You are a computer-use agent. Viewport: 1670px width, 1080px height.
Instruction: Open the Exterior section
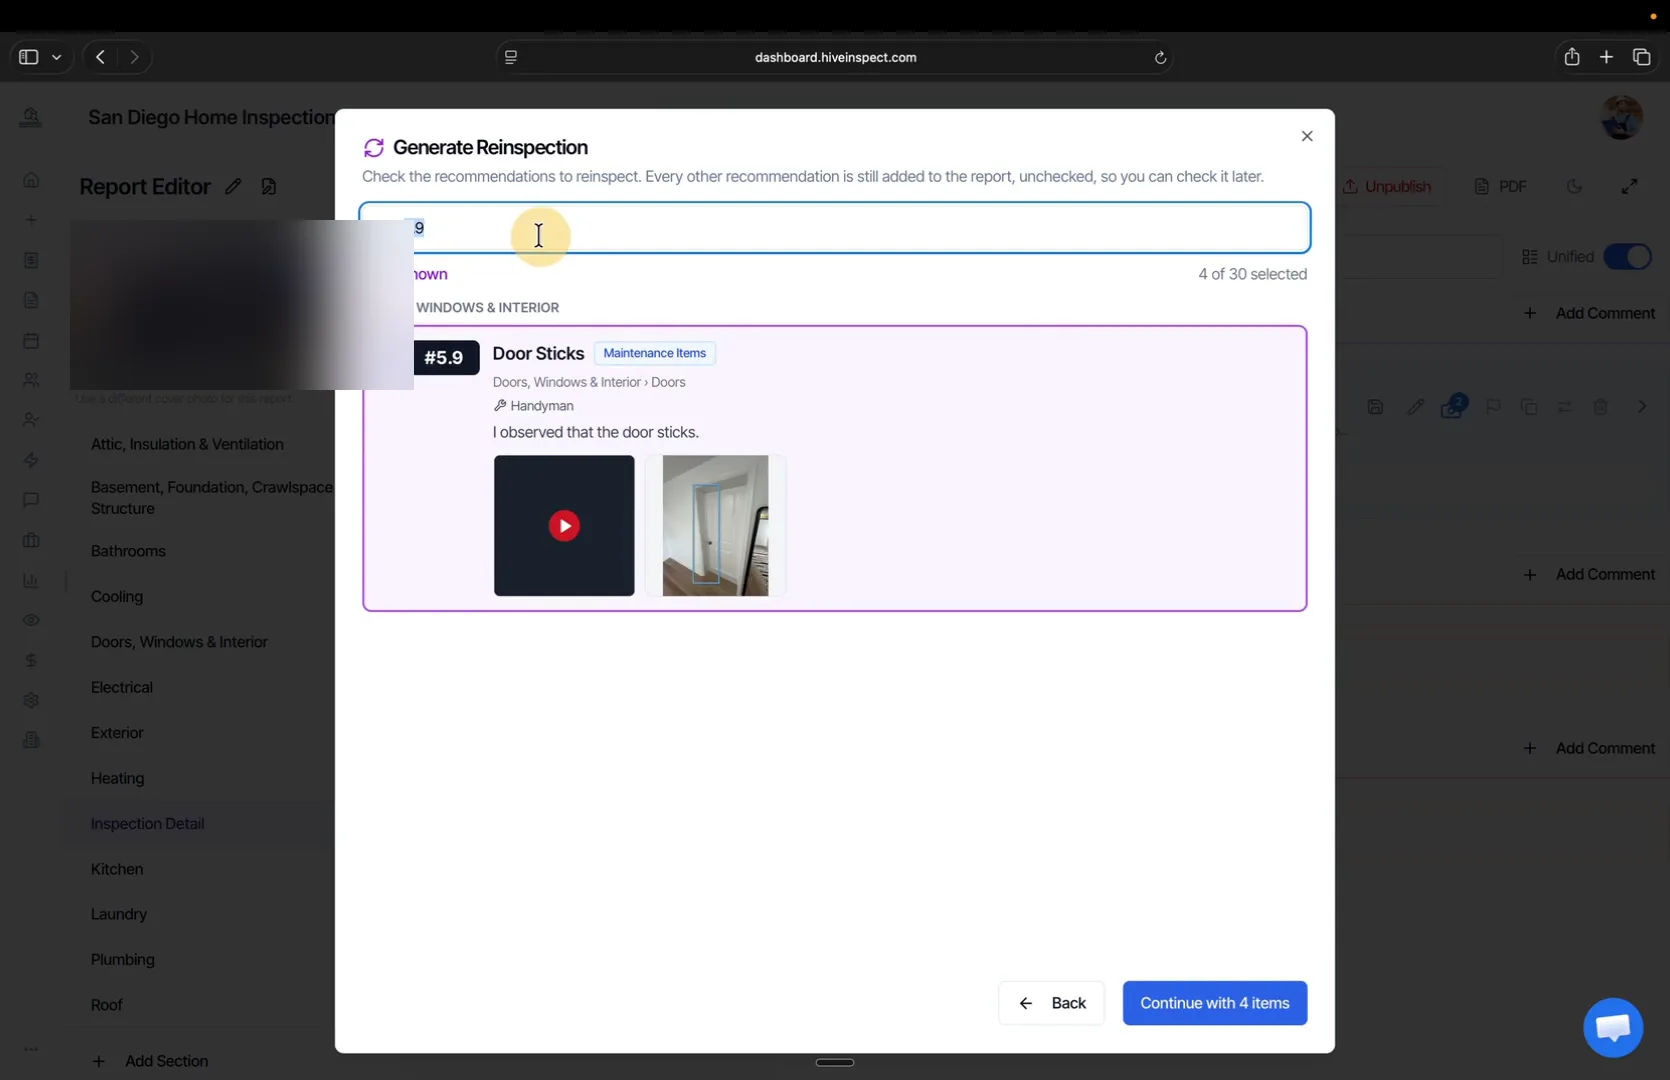pyautogui.click(x=117, y=733)
